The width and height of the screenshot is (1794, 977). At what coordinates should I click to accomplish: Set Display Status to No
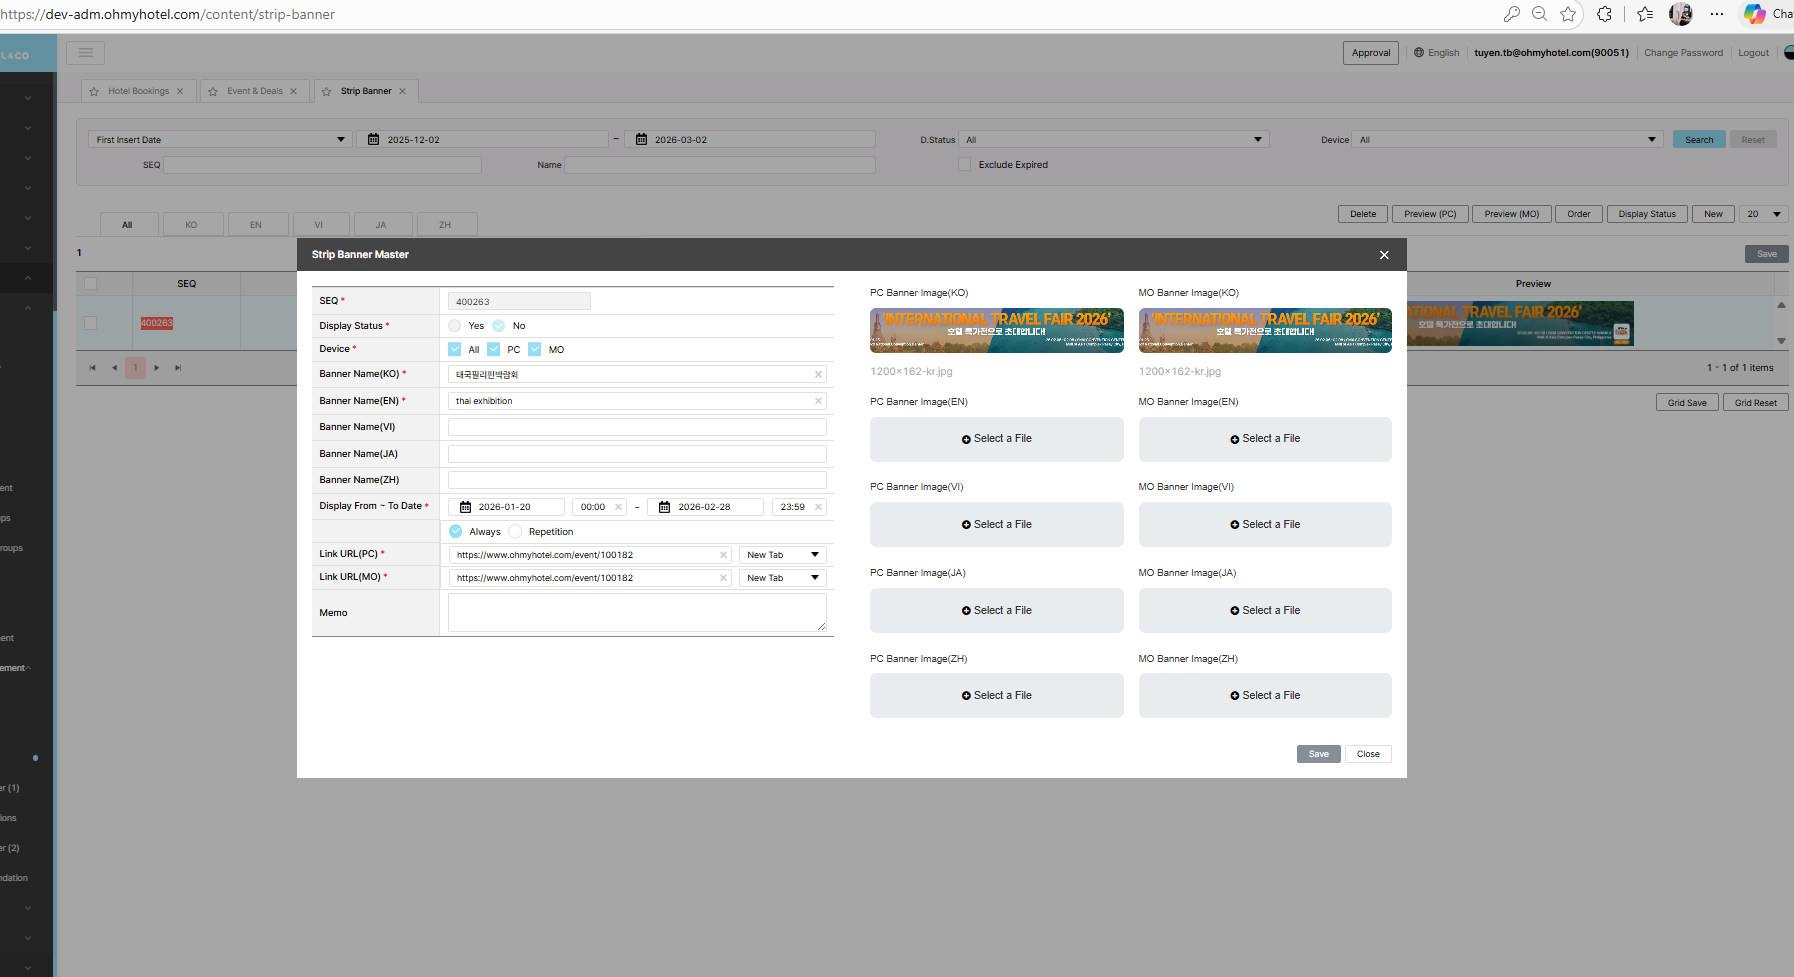(x=499, y=326)
